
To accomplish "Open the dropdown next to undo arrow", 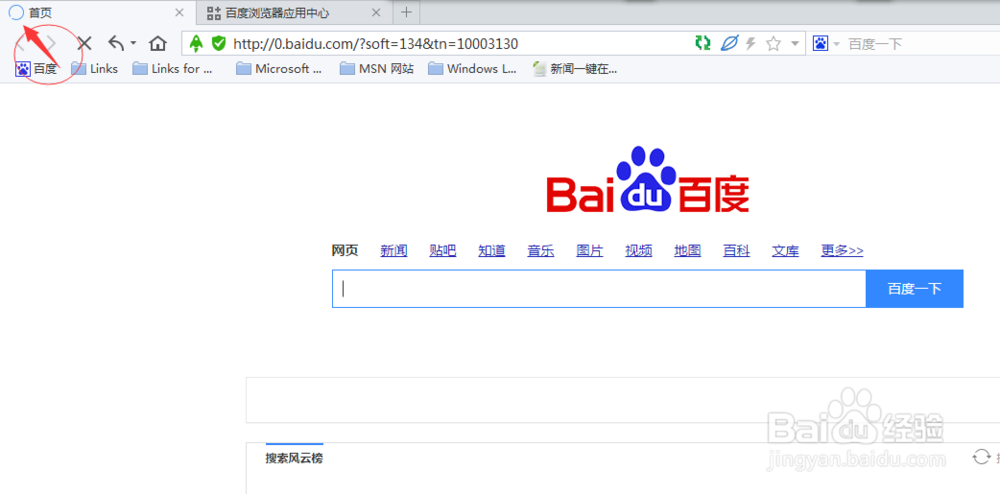I will (133, 43).
